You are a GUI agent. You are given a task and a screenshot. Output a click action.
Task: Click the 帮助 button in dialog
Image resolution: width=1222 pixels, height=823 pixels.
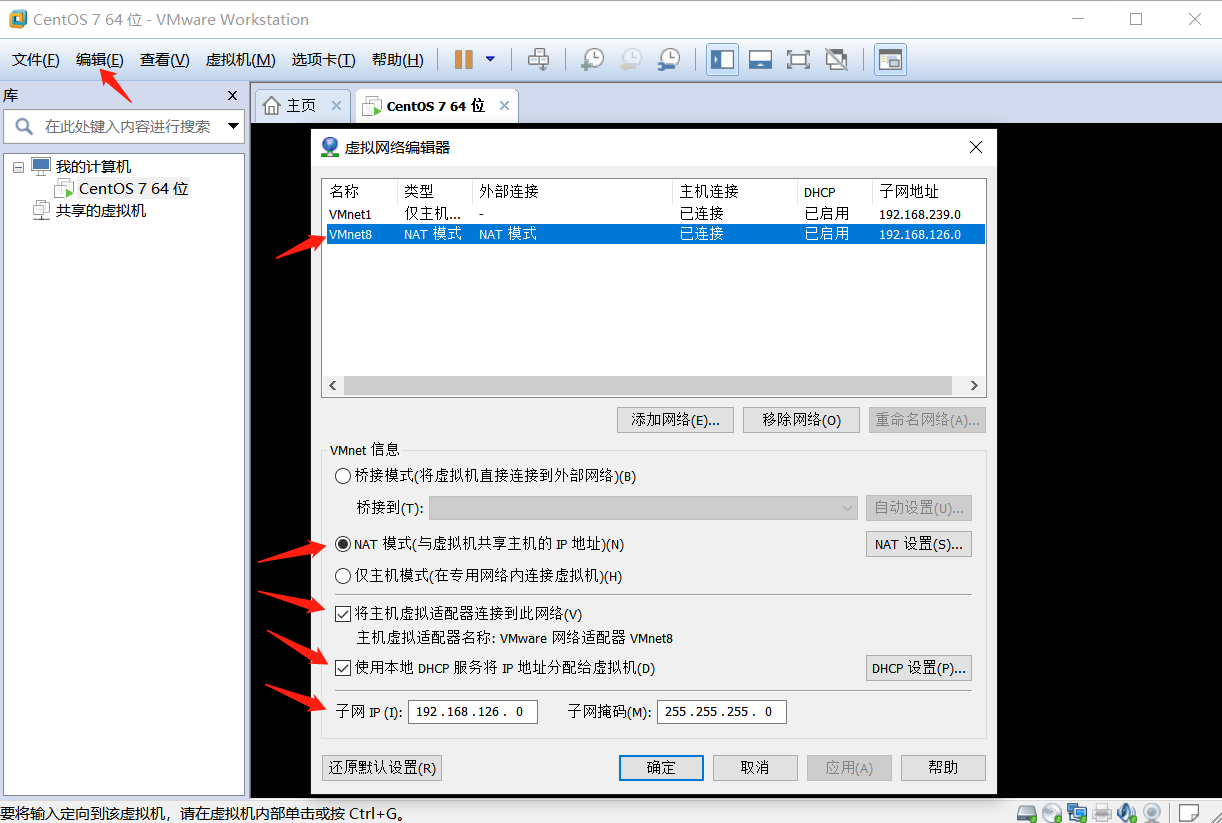(x=943, y=768)
